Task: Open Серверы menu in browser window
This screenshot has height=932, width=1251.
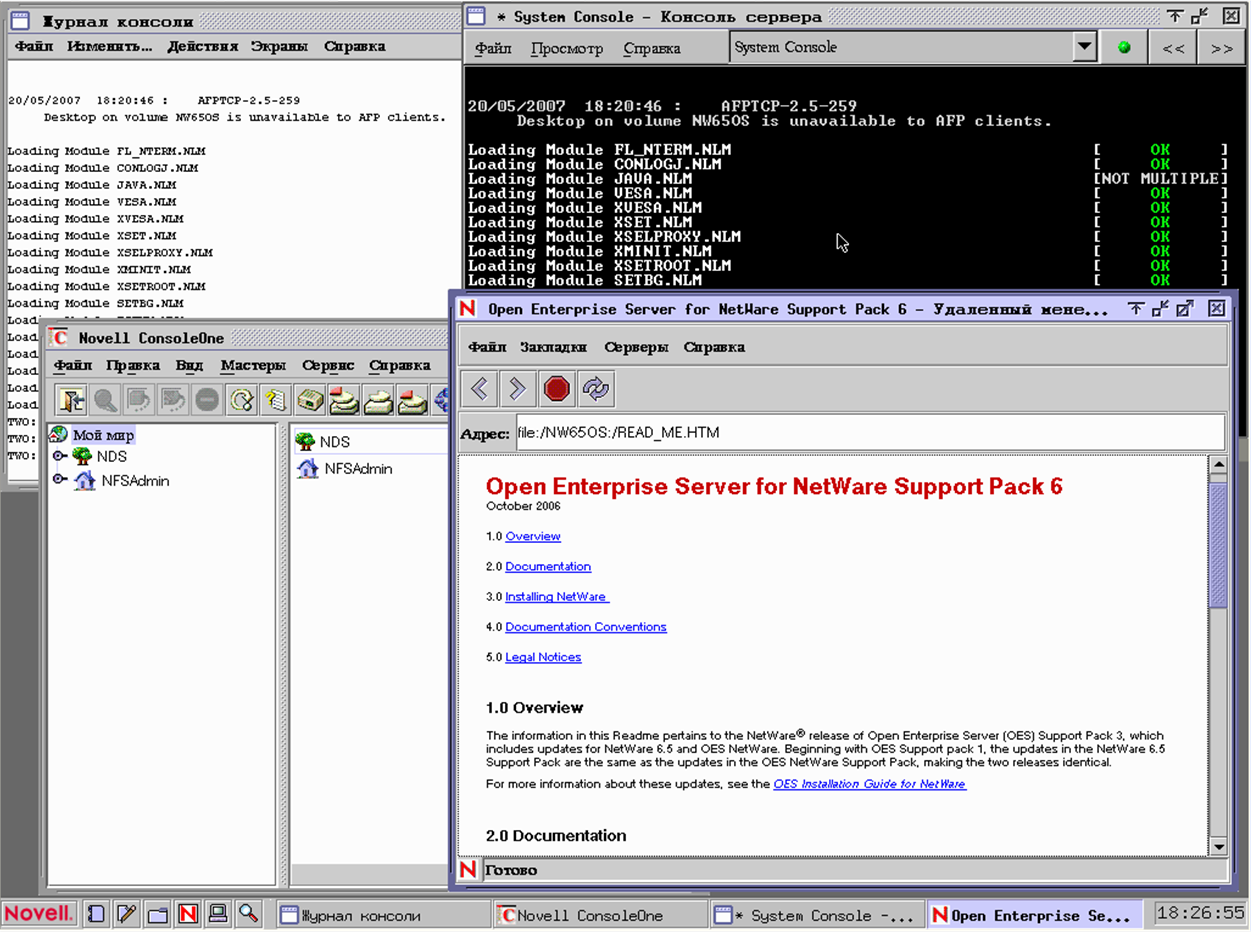Action: pos(636,347)
